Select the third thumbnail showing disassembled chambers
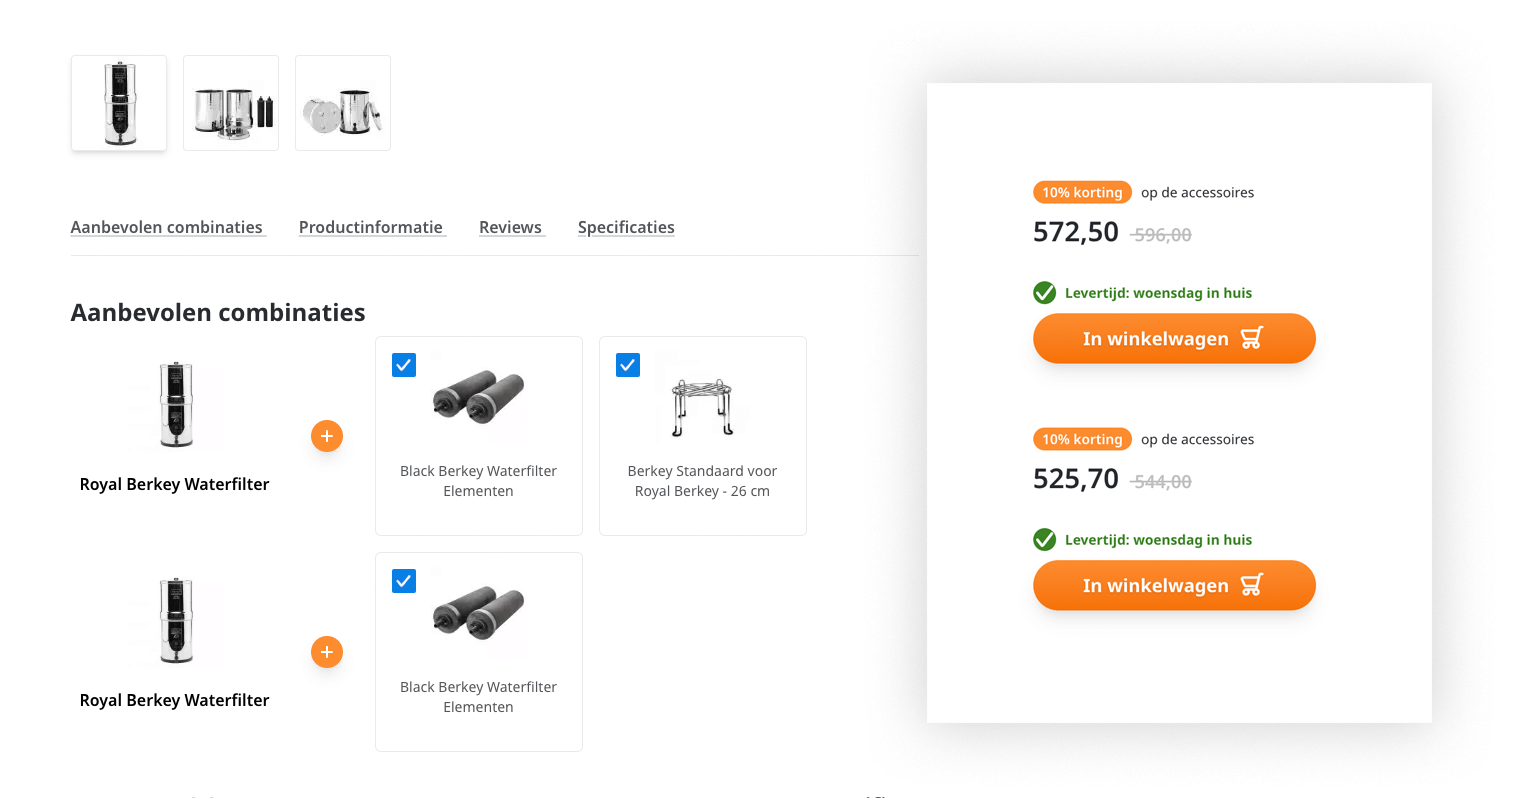This screenshot has width=1520, height=798. (x=343, y=103)
